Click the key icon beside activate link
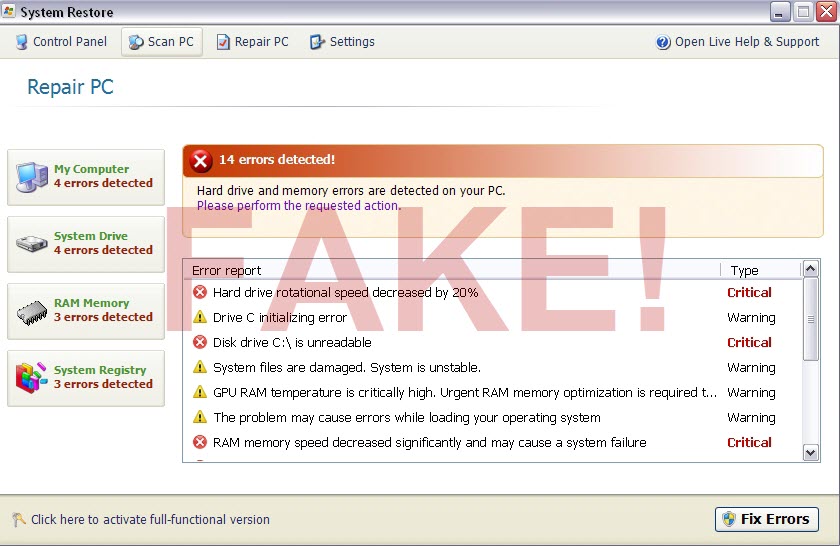The width and height of the screenshot is (840, 546). [x=18, y=519]
